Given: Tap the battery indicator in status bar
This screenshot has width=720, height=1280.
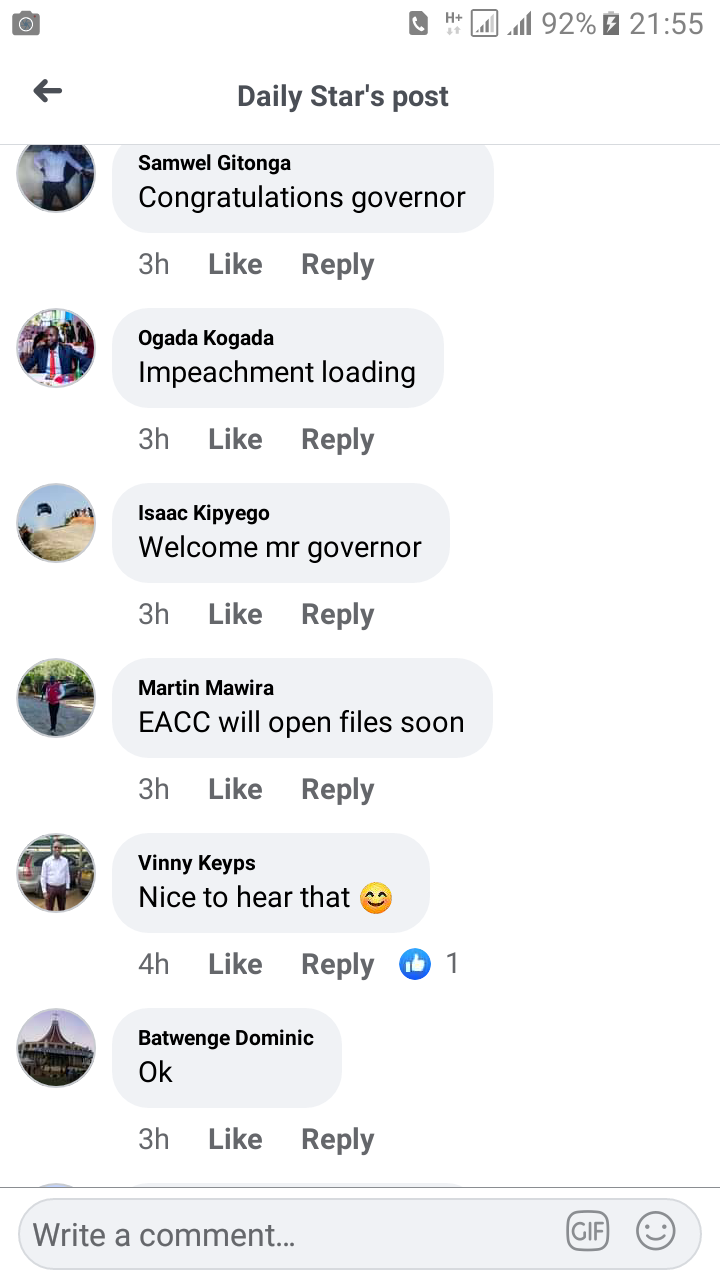Looking at the screenshot, I should click(x=612, y=23).
